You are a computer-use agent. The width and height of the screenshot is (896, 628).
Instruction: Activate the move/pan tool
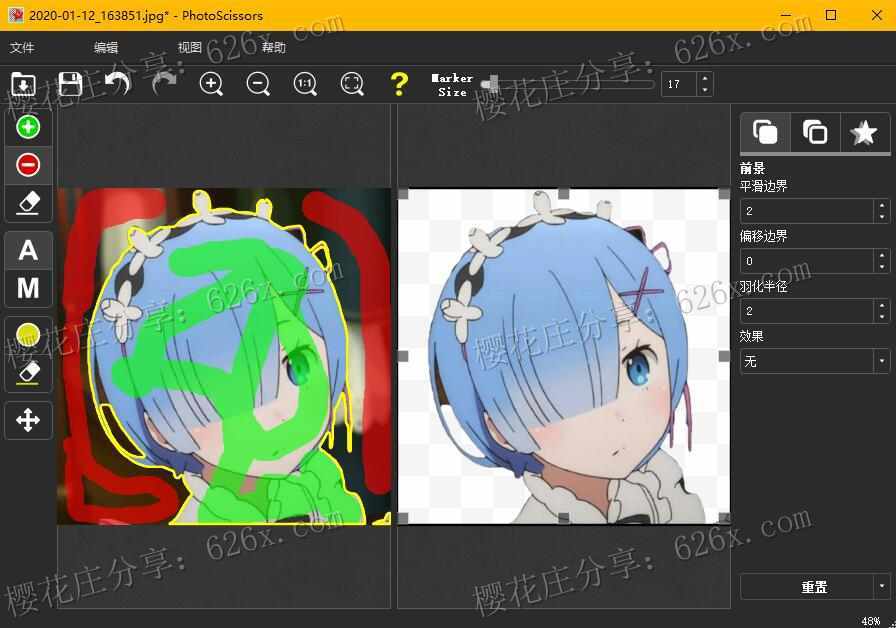click(x=28, y=421)
